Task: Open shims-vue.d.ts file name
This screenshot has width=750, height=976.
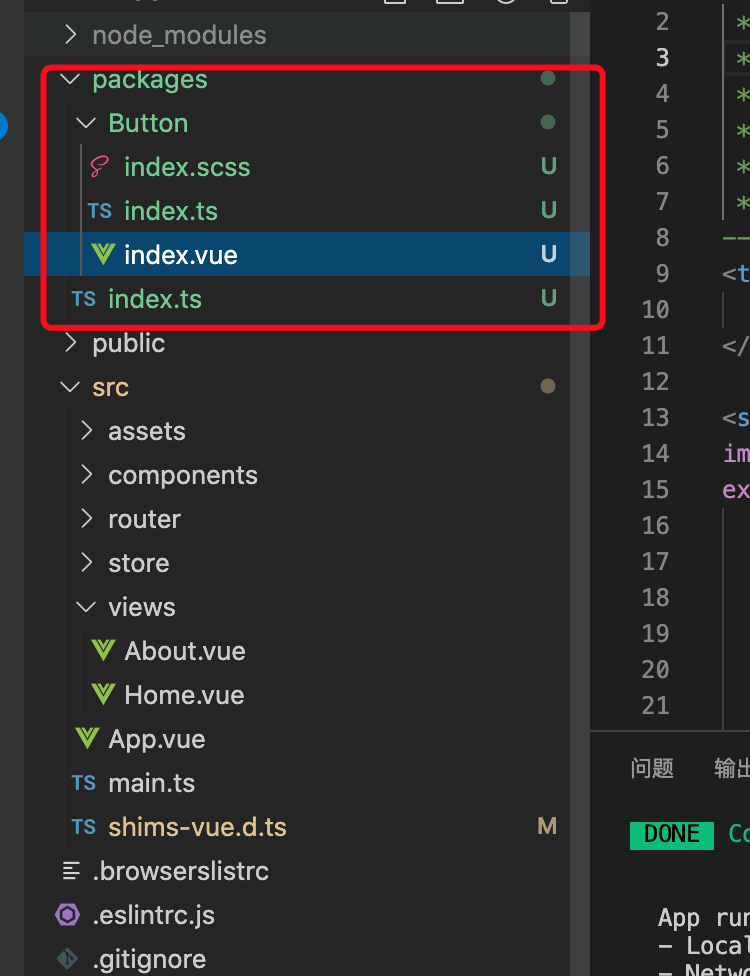Action: (197, 827)
